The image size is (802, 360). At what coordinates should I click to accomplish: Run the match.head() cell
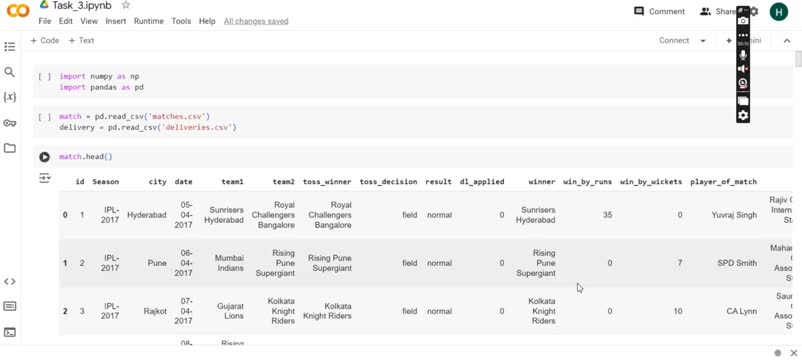tap(44, 157)
